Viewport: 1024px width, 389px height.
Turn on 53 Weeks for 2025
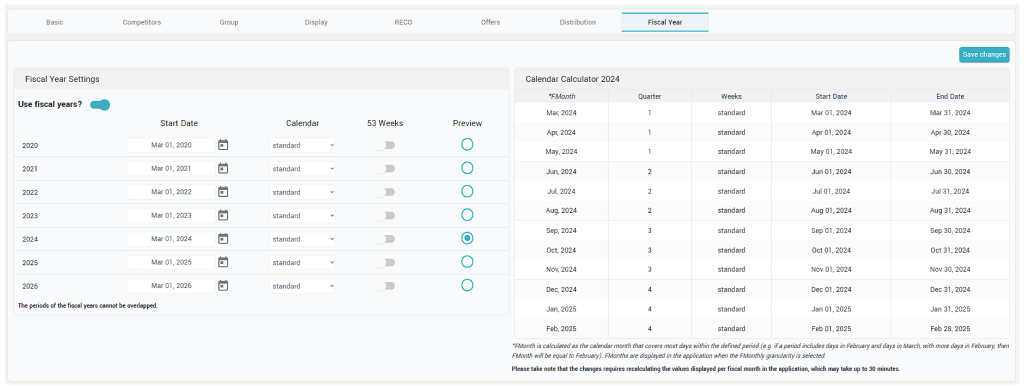[385, 262]
